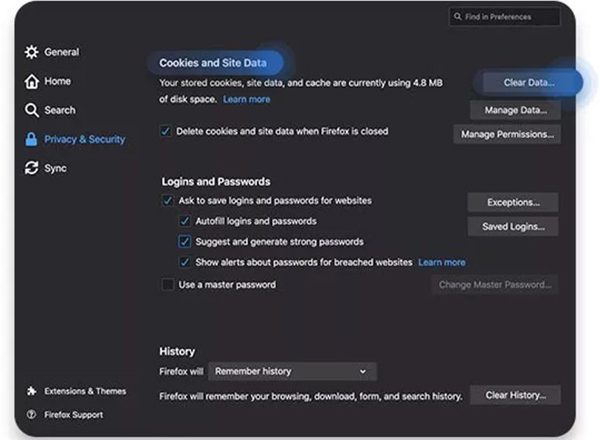The width and height of the screenshot is (600, 440).
Task: Open Learn more about cookie disk space
Action: click(246, 99)
